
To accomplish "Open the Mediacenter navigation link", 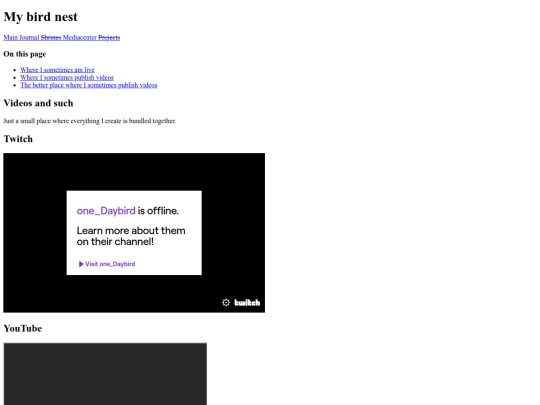I will pos(80,38).
